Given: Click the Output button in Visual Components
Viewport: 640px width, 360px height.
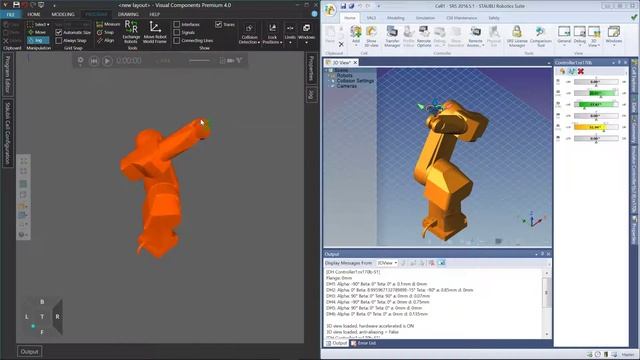Looking at the screenshot, I should pyautogui.click(x=29, y=351).
